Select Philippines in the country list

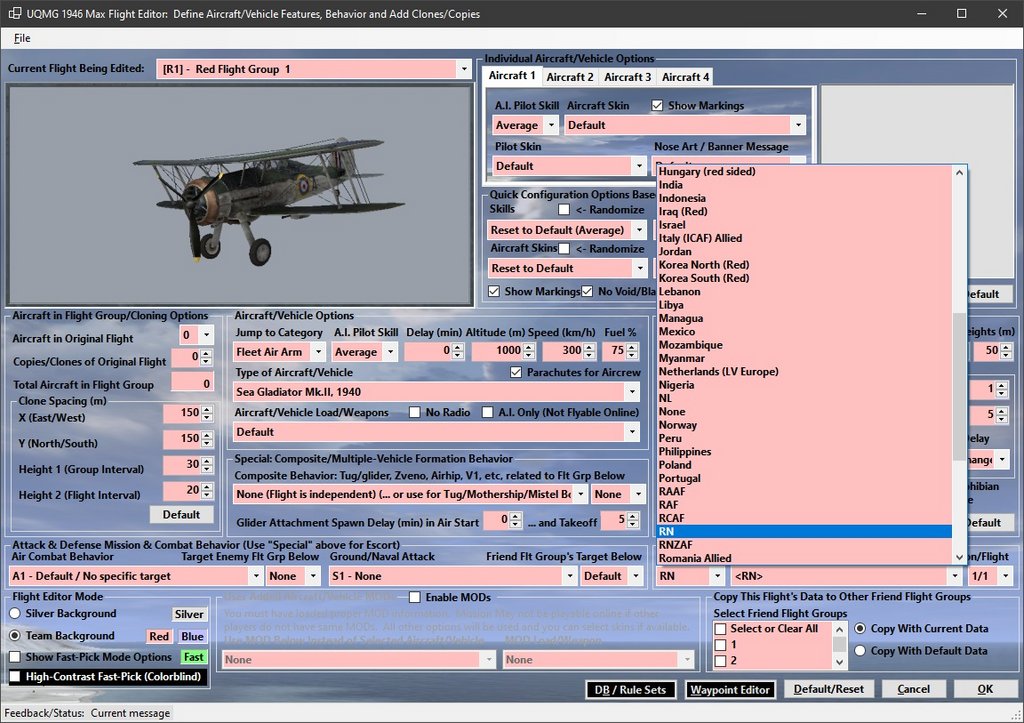804,452
